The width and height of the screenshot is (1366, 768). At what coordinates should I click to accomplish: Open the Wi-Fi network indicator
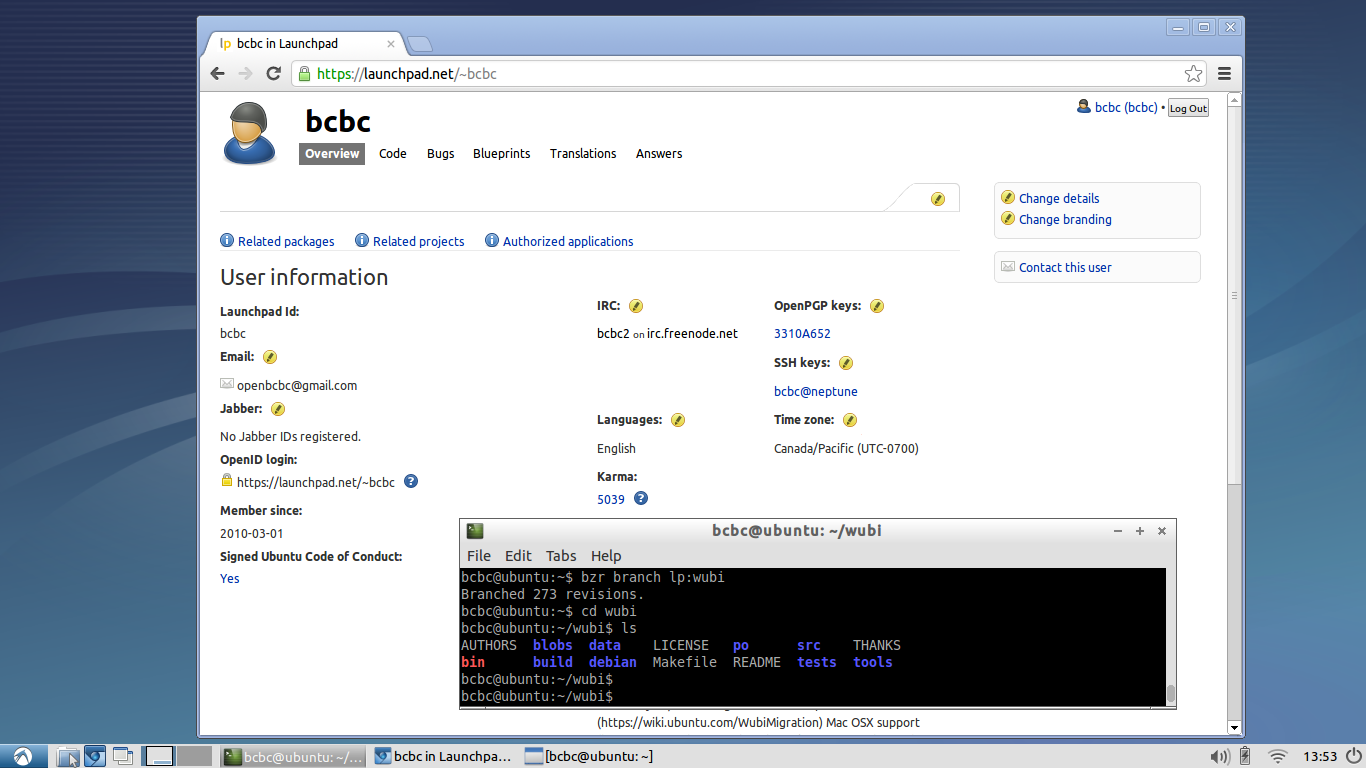(x=1277, y=756)
